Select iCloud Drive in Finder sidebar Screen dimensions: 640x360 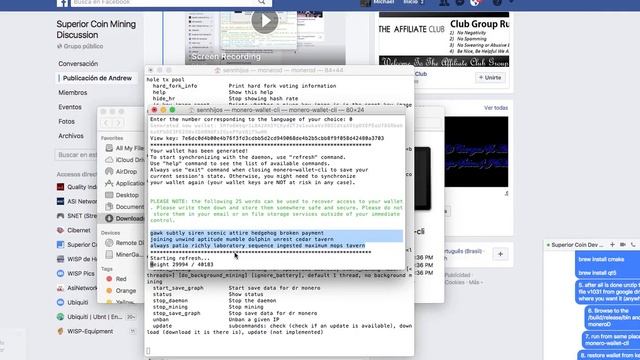point(124,160)
